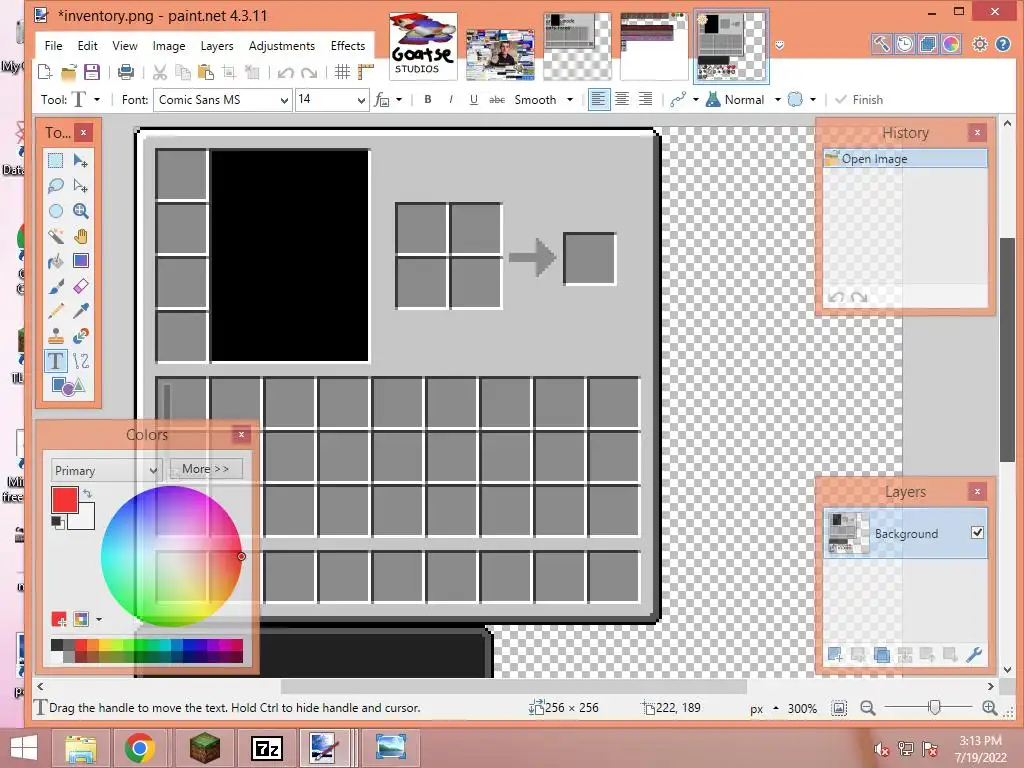
Task: Open the Tool chooser dropdown arrow
Action: [x=97, y=99]
